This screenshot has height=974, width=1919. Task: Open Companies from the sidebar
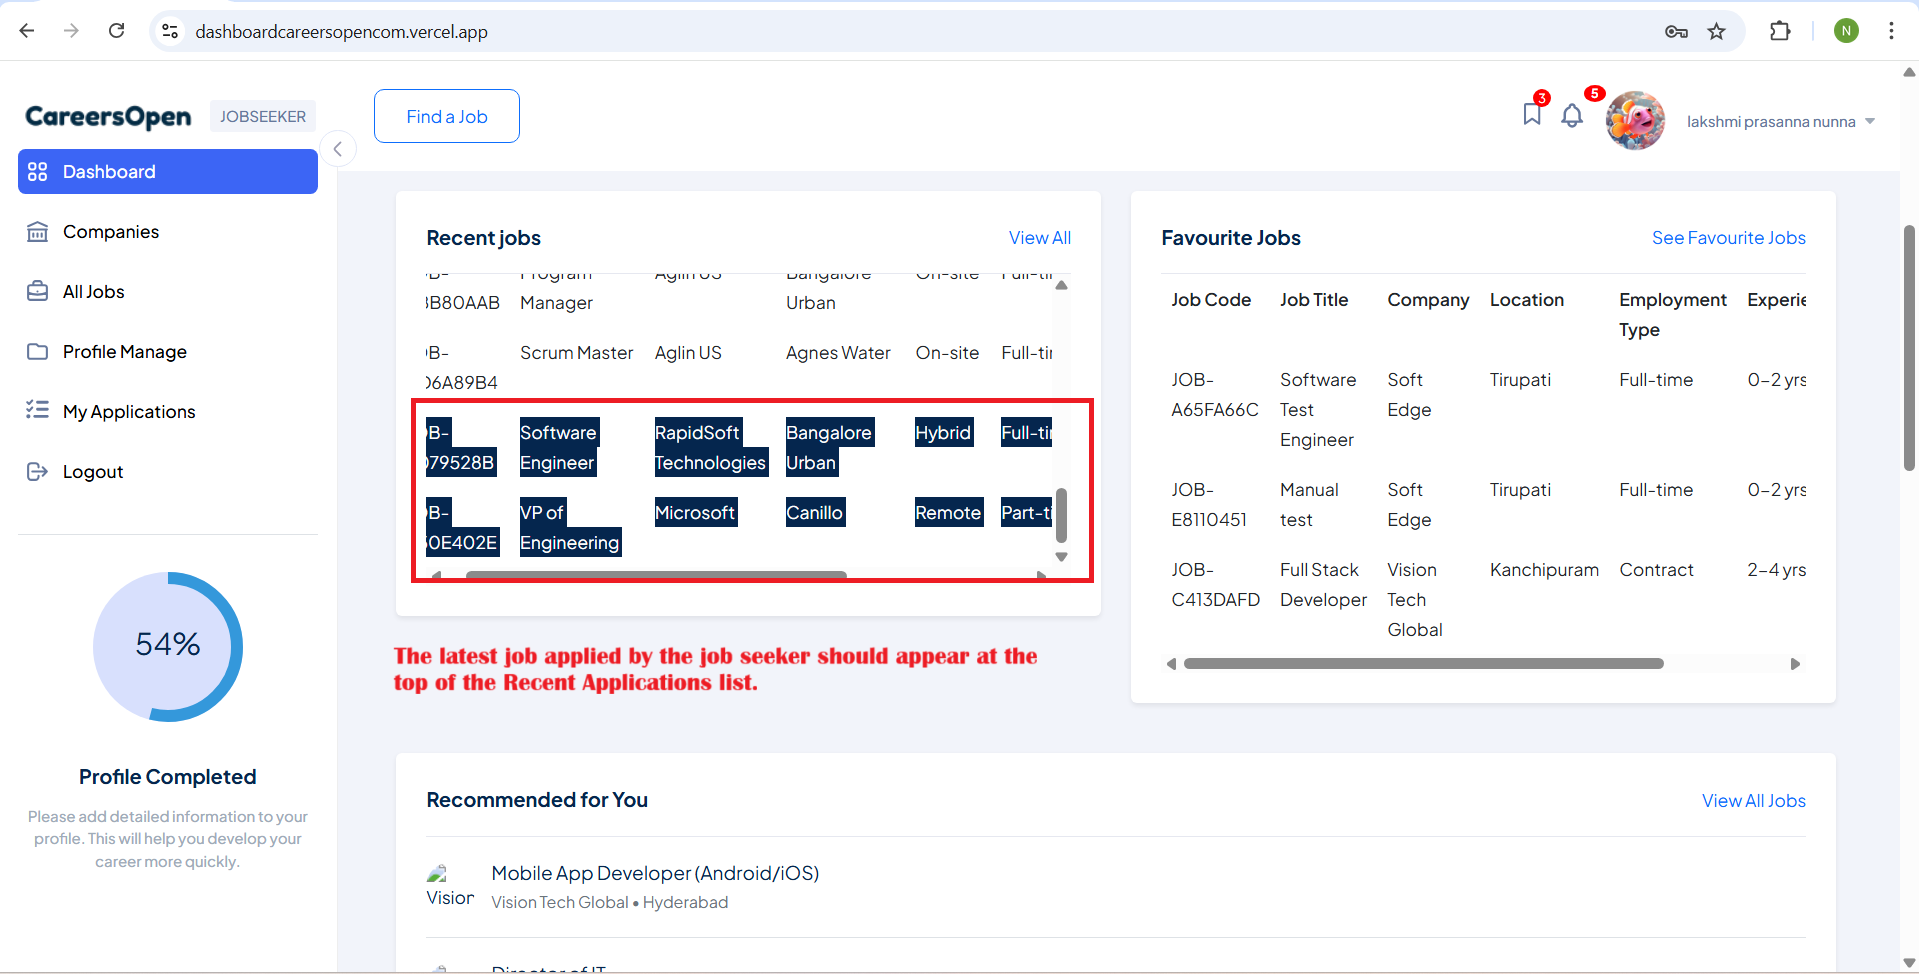tap(110, 232)
